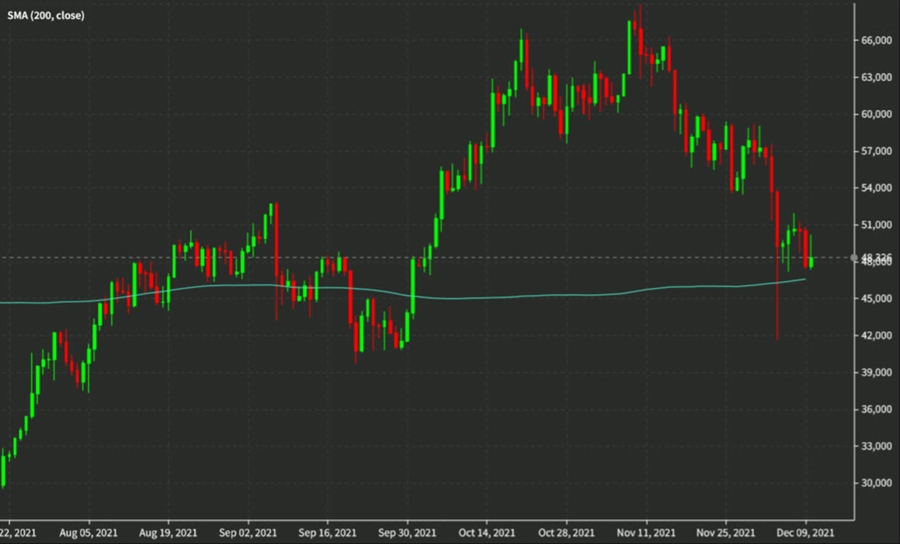The height and width of the screenshot is (544, 900).
Task: Click the right end of the SMA line
Action: tap(805, 280)
